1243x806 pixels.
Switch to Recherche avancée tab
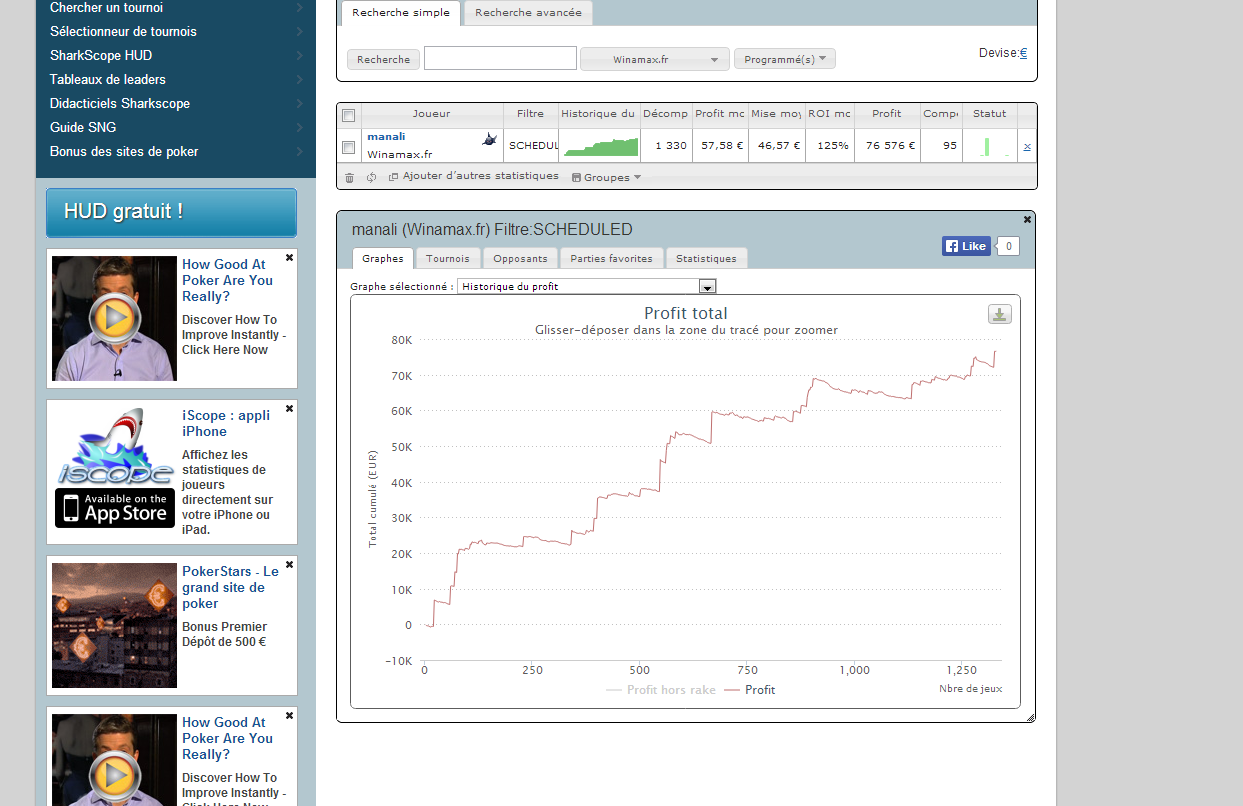pos(529,13)
